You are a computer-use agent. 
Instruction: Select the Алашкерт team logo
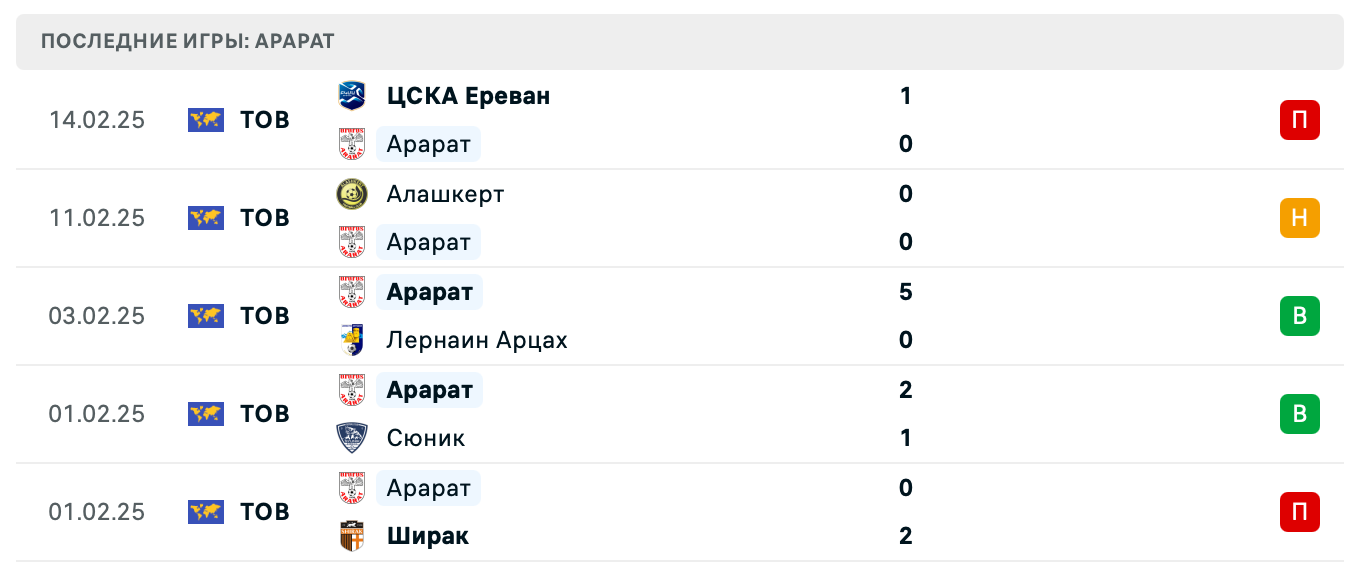(x=352, y=194)
